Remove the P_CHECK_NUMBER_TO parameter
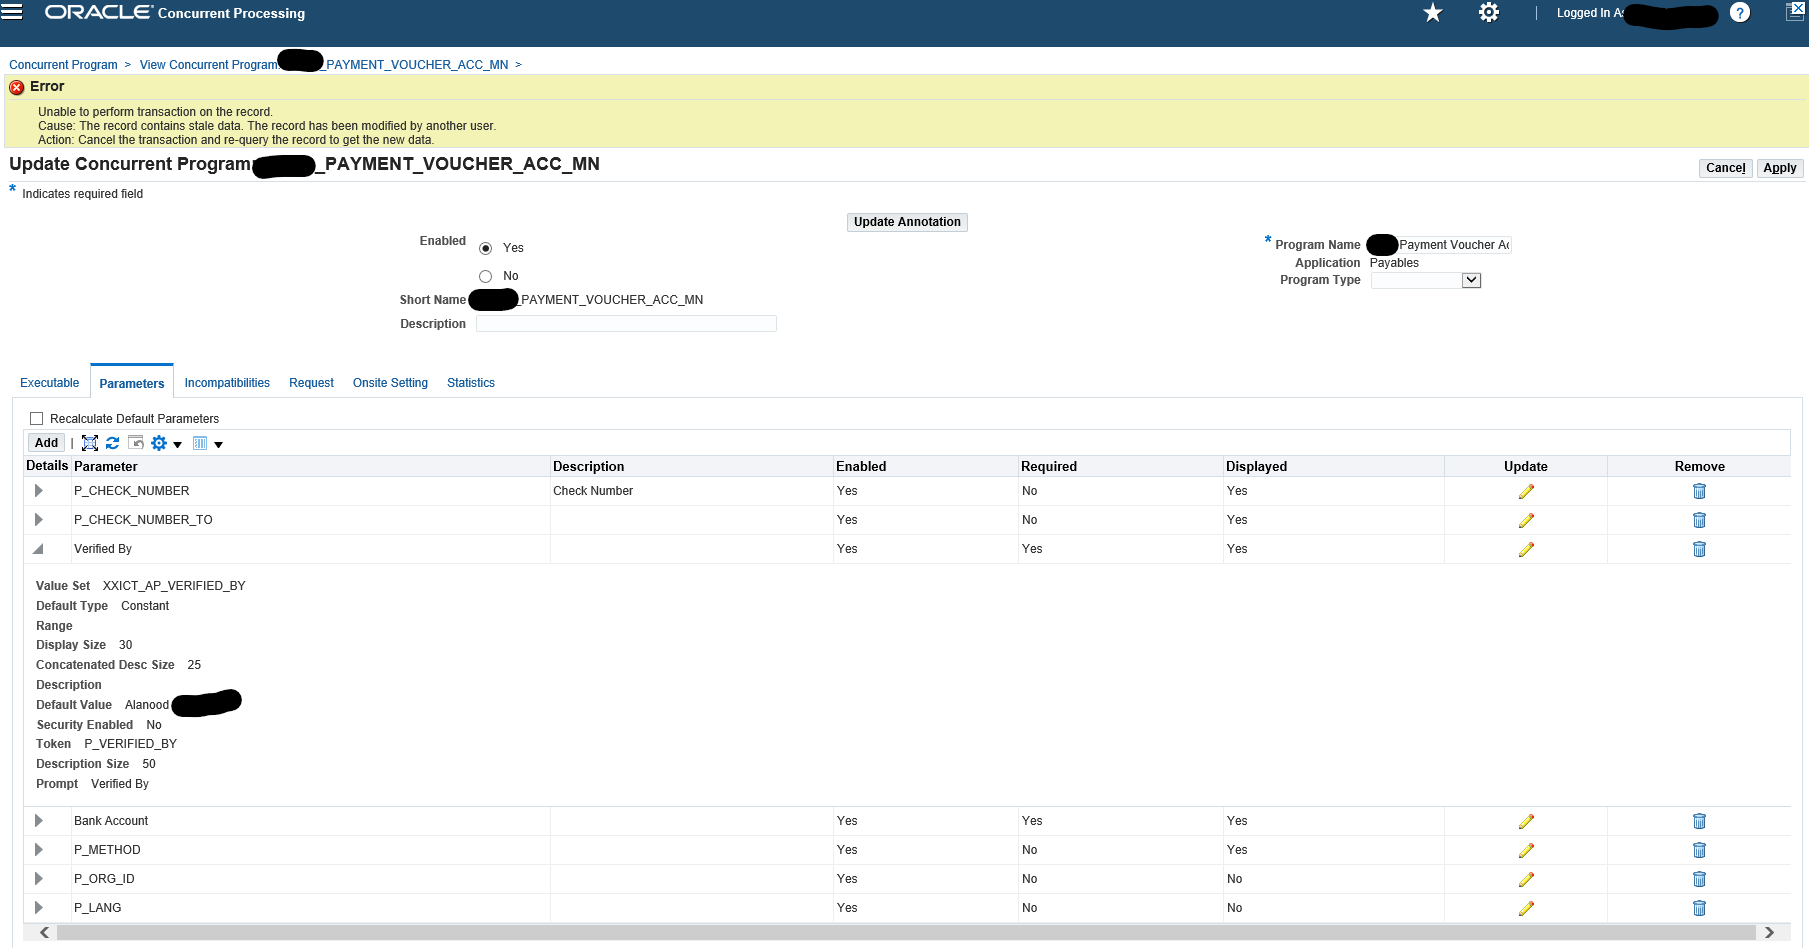 pyautogui.click(x=1699, y=520)
